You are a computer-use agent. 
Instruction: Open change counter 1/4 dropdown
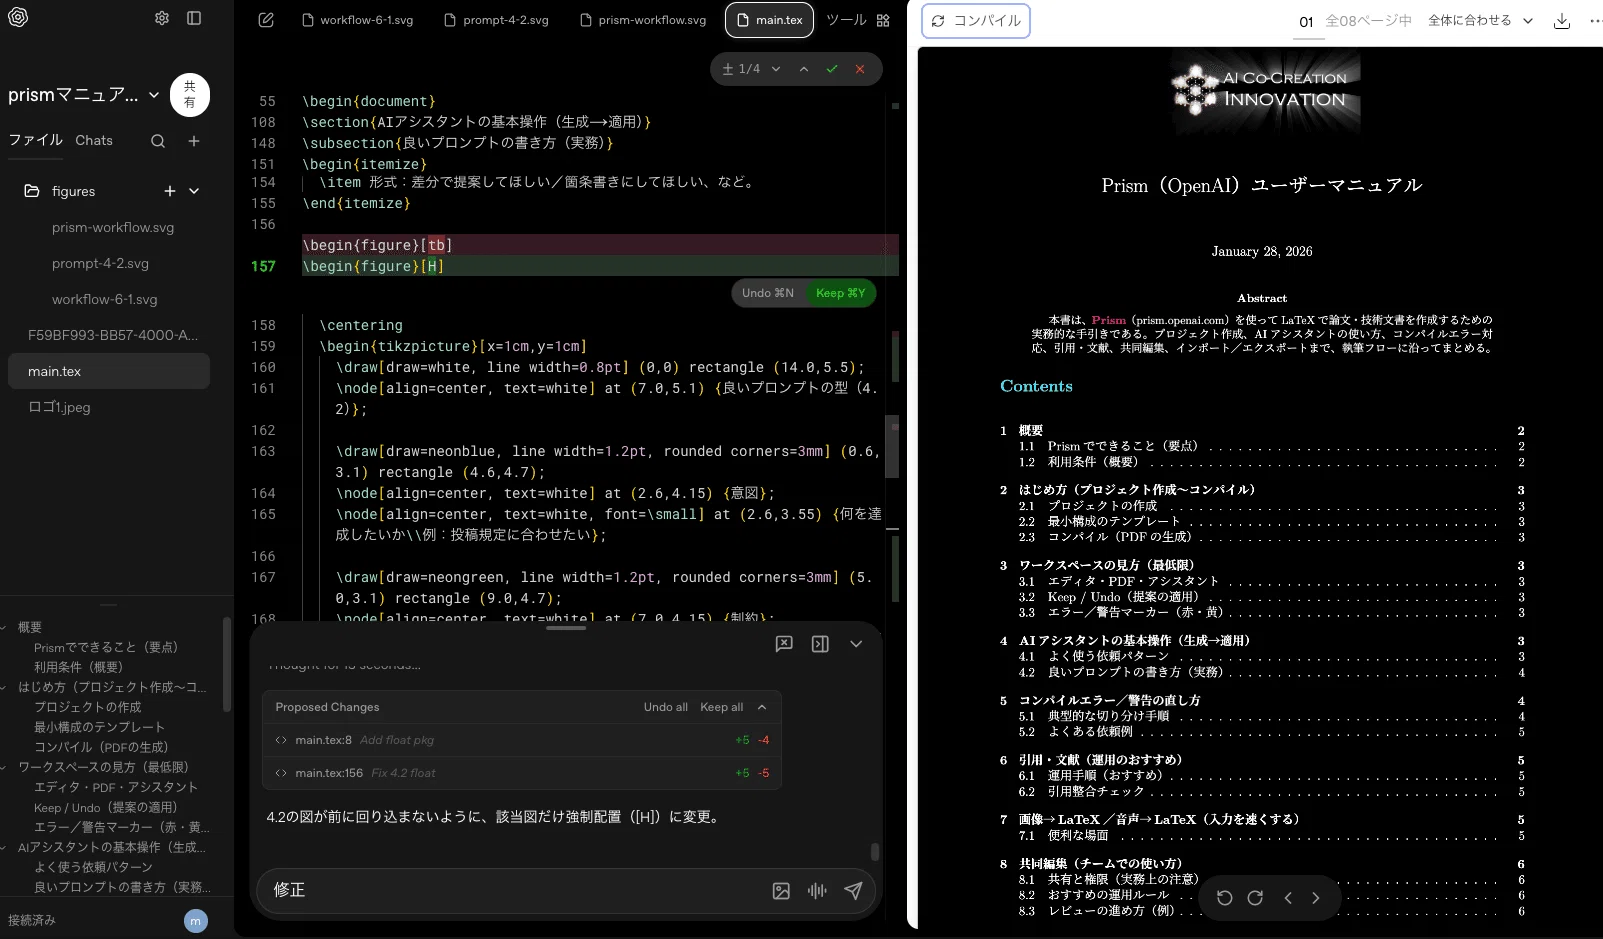[x=751, y=69]
